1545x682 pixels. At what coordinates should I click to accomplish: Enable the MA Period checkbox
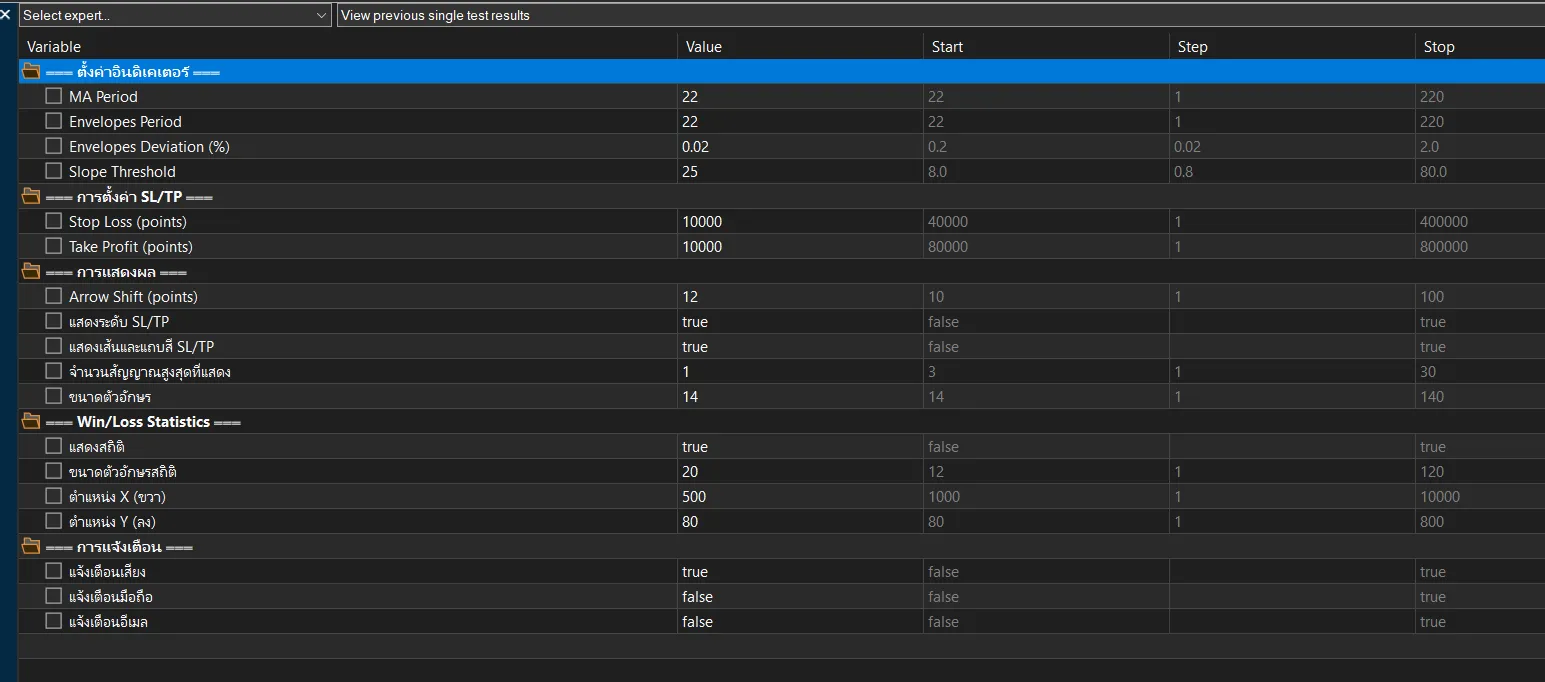(x=54, y=96)
